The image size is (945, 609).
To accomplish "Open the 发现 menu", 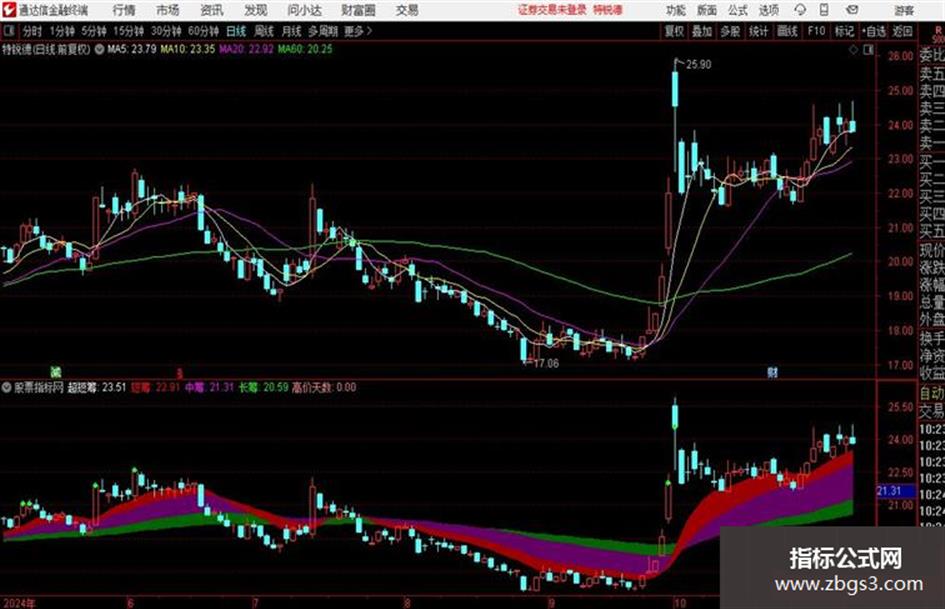I will pos(256,10).
